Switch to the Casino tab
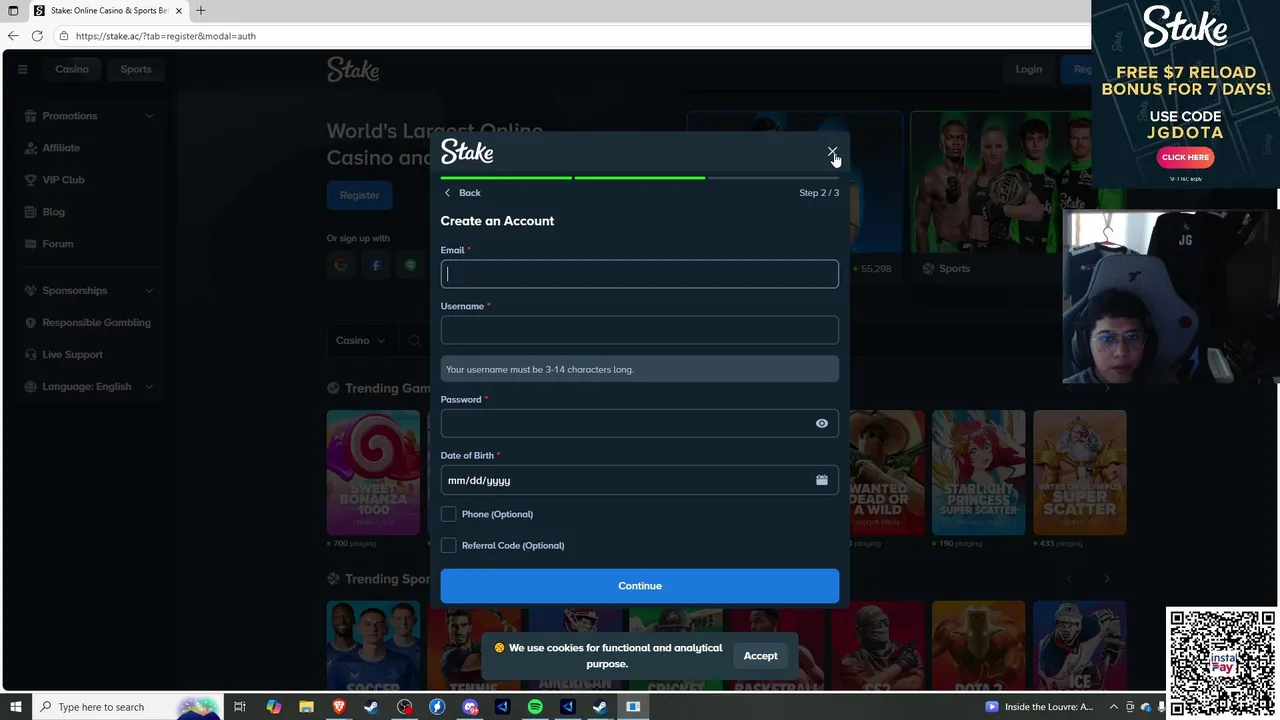 pyautogui.click(x=72, y=69)
